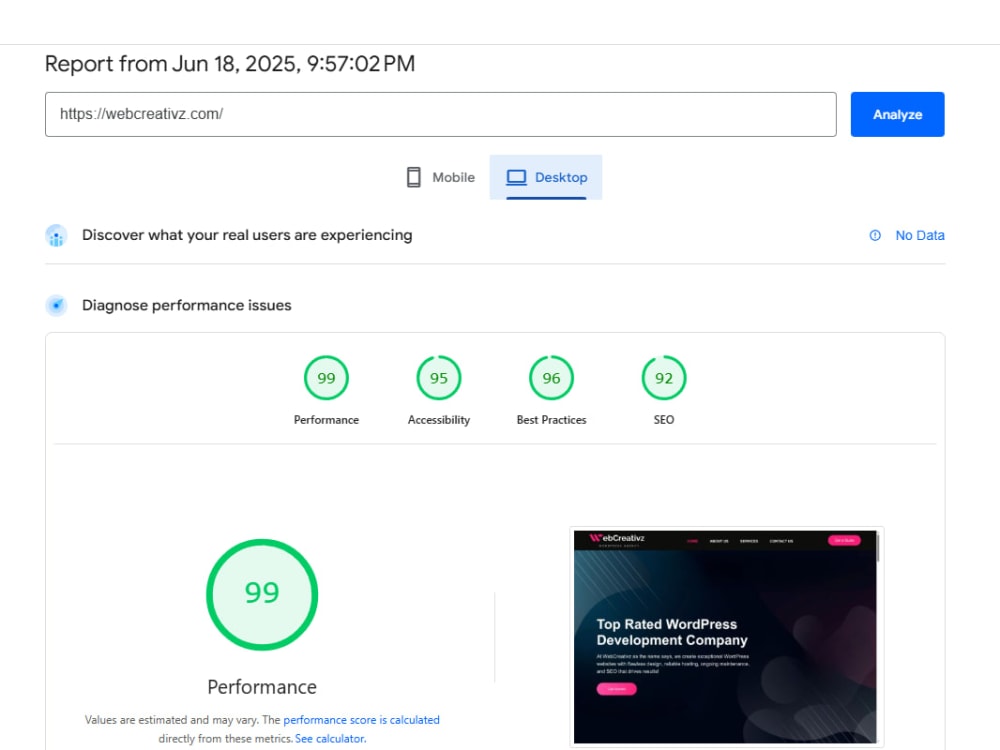This screenshot has height=750, width=1000.
Task: Click the WebCreativz site screenshot thumbnail
Action: [726, 636]
